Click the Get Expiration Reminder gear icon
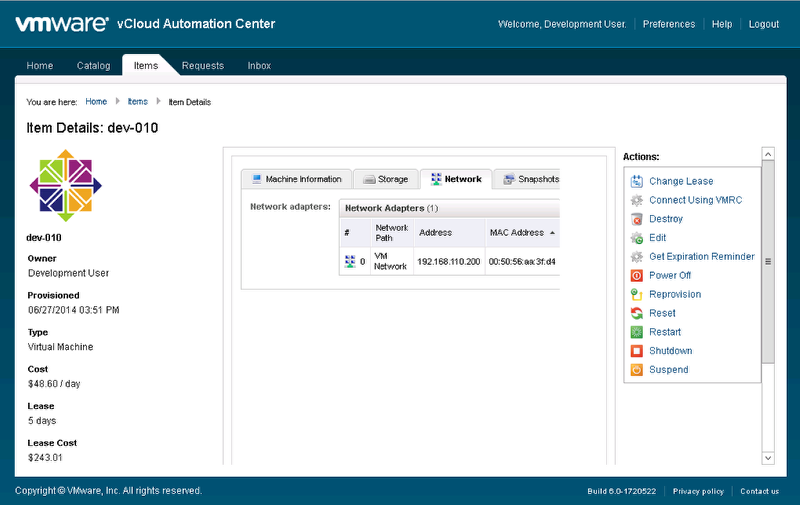800x505 pixels. (636, 257)
